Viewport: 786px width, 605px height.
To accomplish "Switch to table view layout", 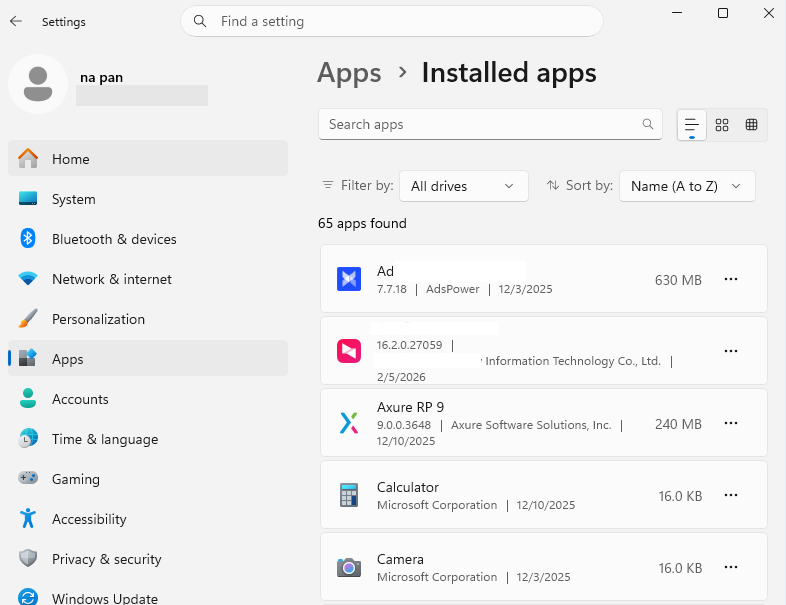I will pyautogui.click(x=751, y=125).
